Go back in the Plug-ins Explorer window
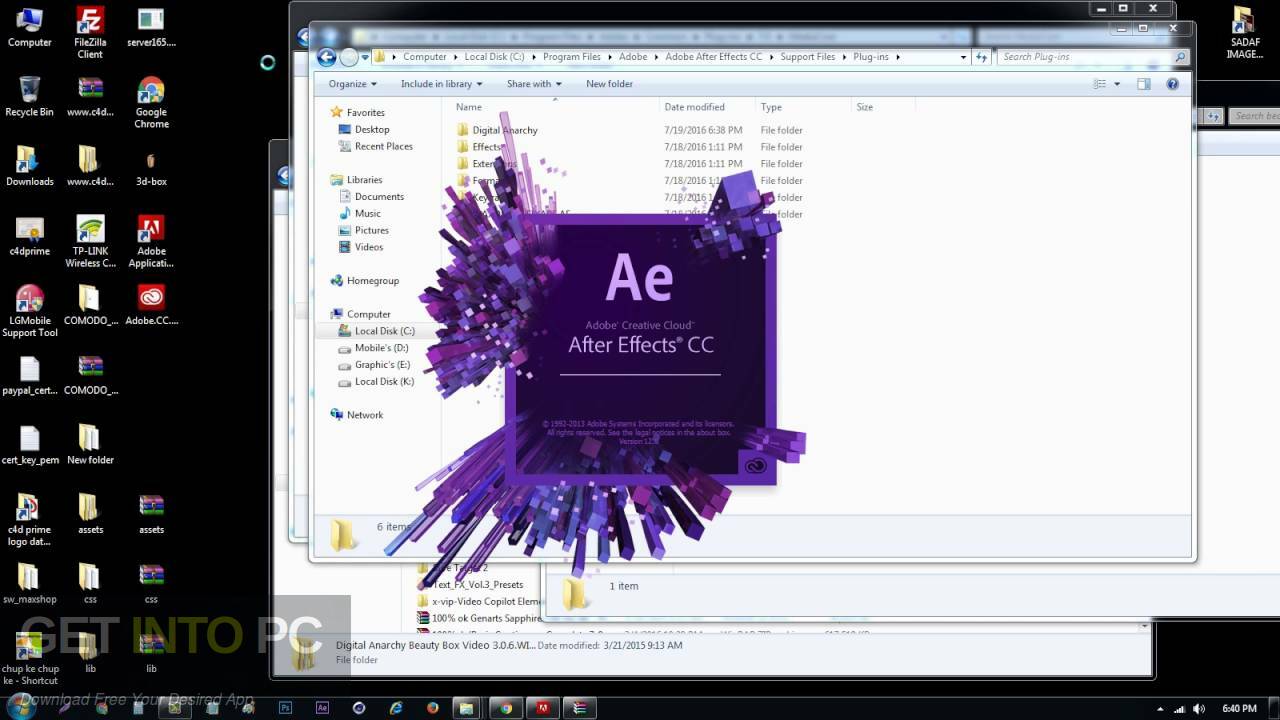Screen dimensions: 1280x720 (x=327, y=57)
